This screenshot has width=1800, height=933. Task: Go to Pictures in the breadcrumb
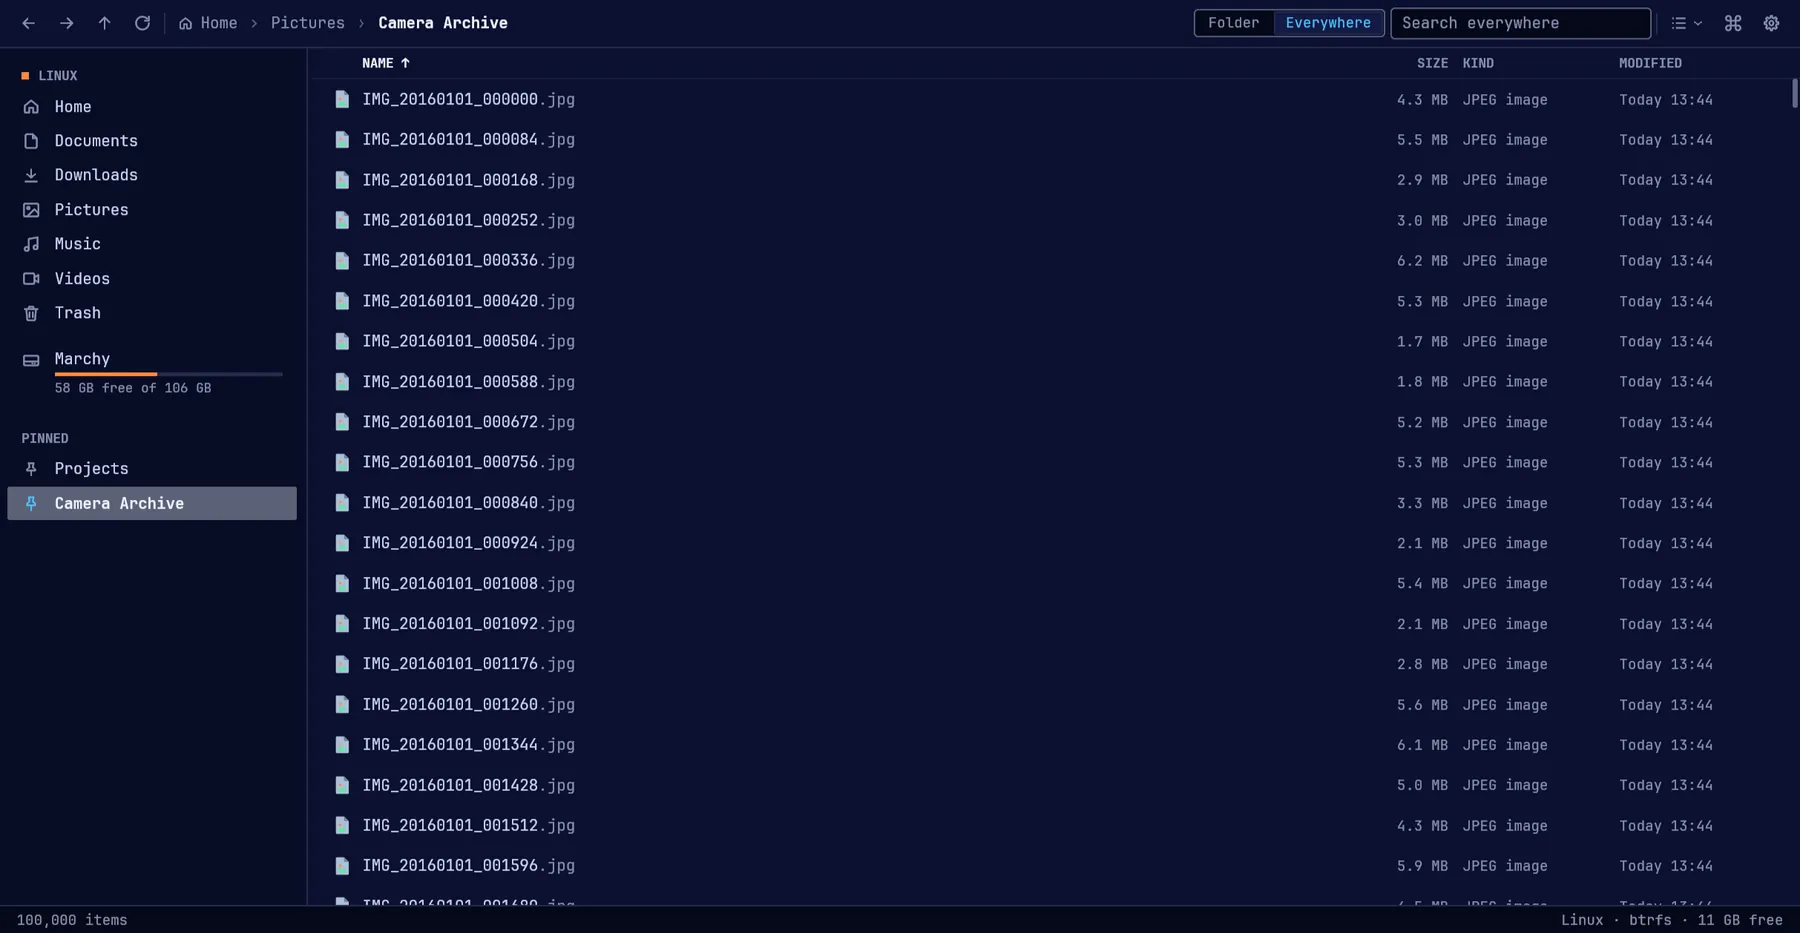[307, 23]
